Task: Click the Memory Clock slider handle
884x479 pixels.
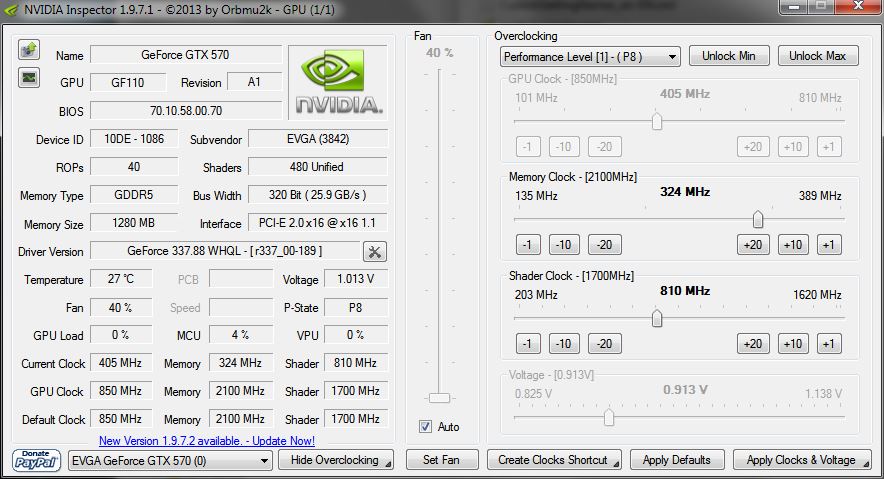Action: pyautogui.click(x=758, y=219)
